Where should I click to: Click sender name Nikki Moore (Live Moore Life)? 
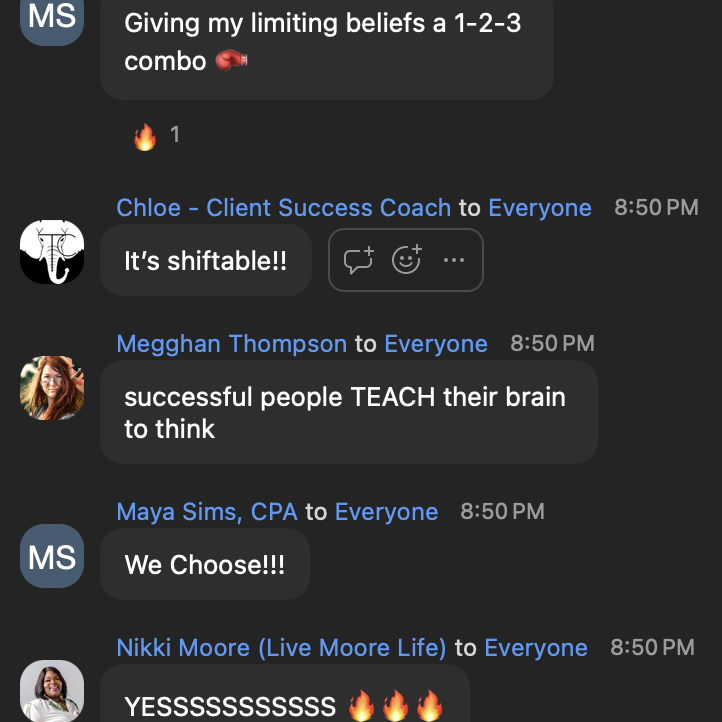click(x=281, y=648)
